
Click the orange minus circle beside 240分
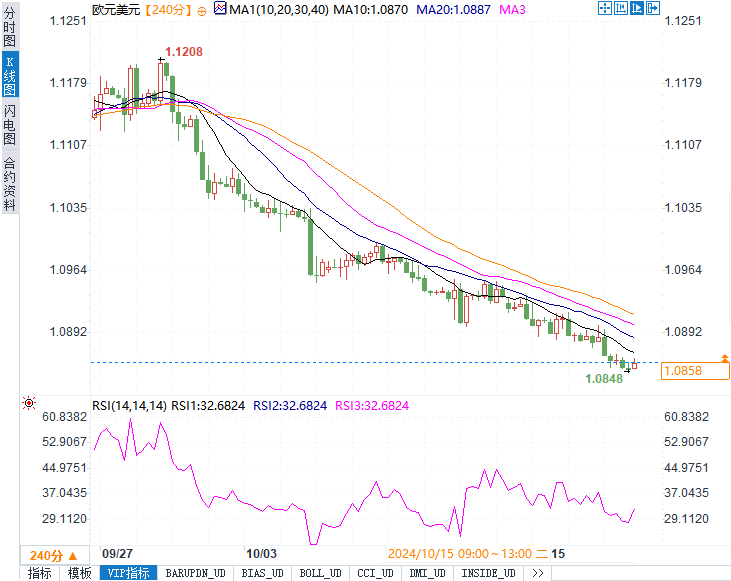tap(203, 9)
